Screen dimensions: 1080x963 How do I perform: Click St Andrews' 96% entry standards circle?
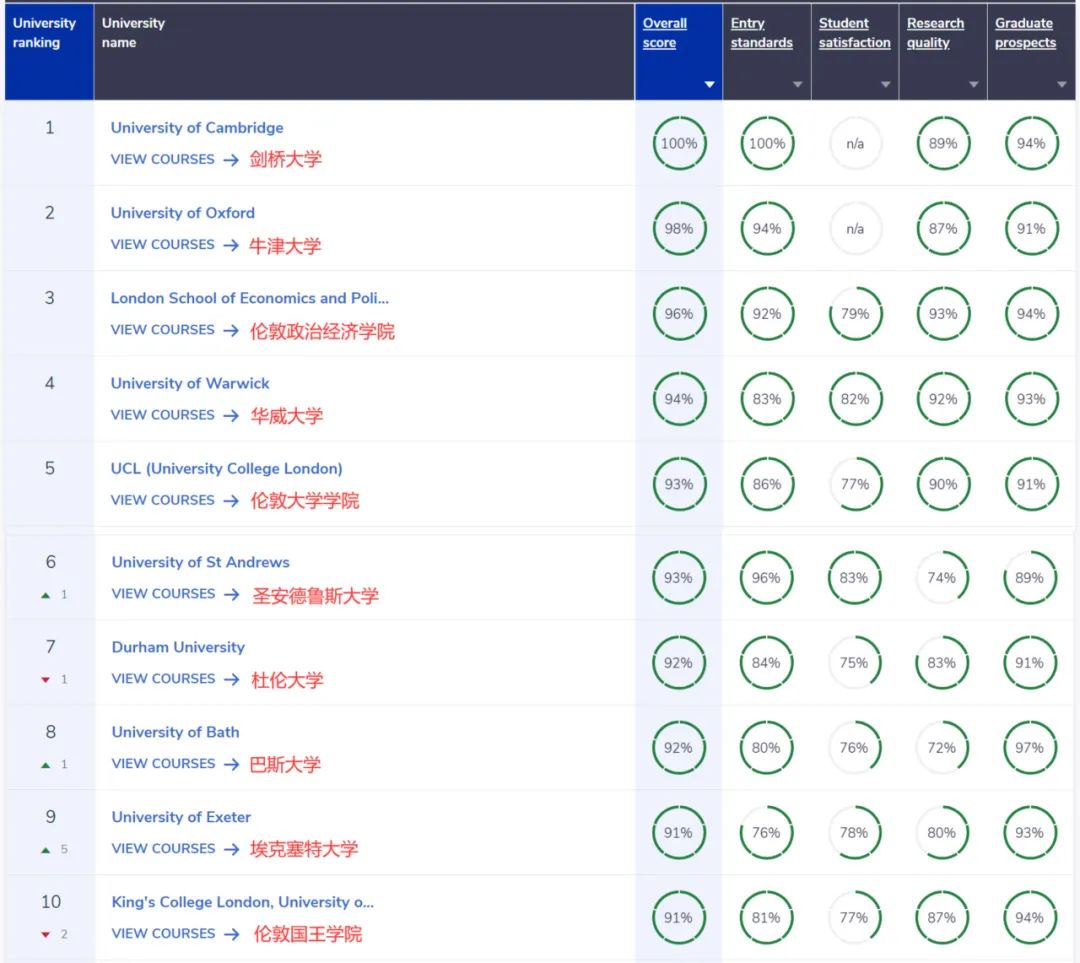pos(766,578)
